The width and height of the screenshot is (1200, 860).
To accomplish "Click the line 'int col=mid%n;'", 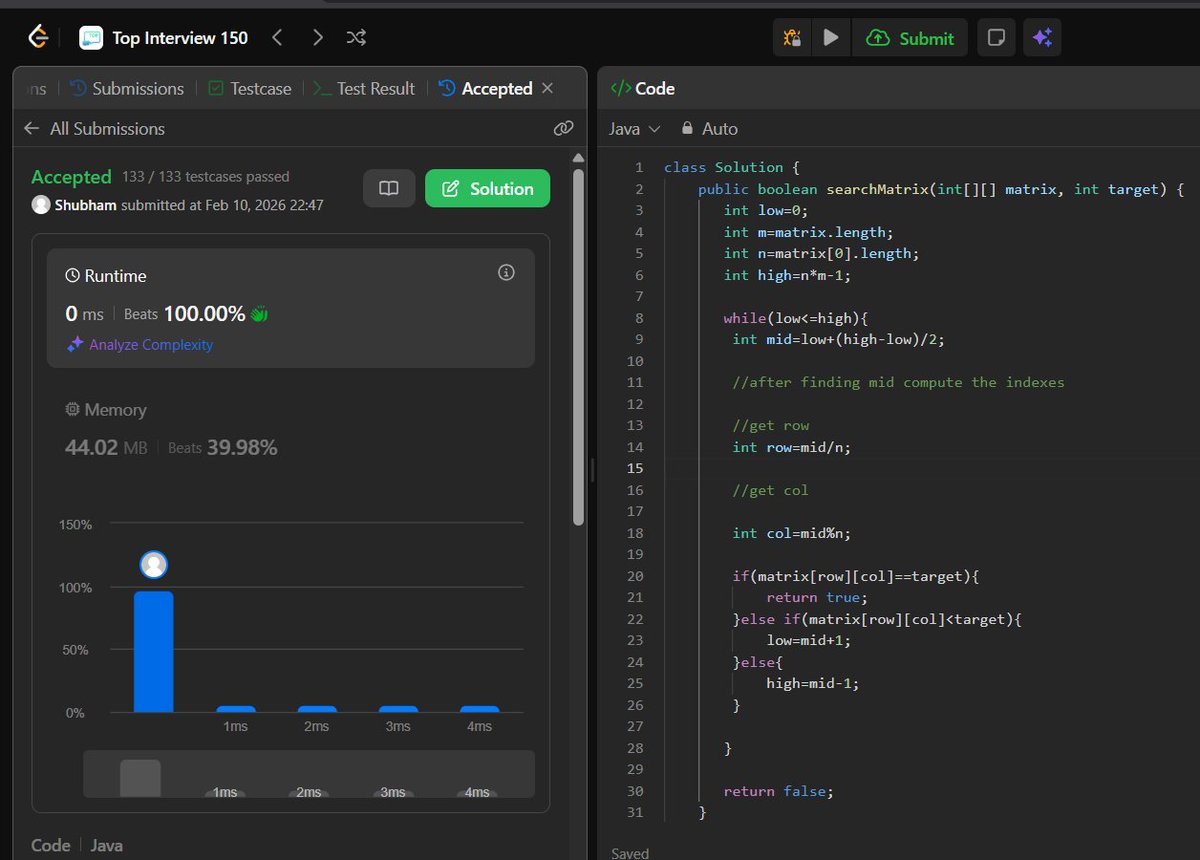I will click(x=792, y=533).
